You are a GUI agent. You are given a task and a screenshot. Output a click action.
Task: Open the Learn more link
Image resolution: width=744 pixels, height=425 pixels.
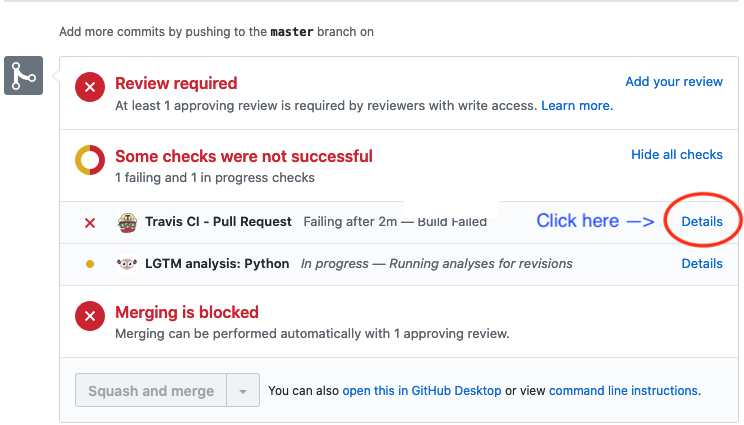coord(576,105)
